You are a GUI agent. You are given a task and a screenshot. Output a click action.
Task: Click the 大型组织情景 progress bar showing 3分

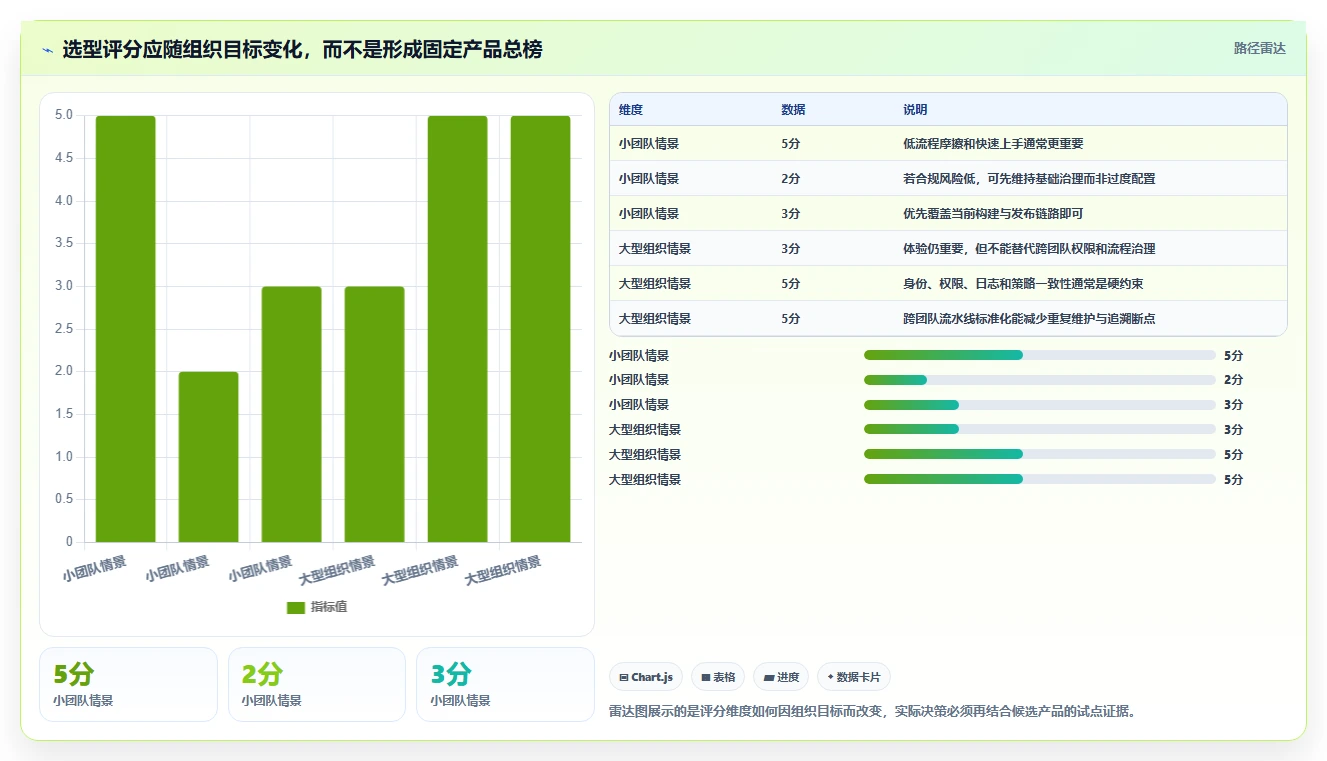(x=1040, y=430)
